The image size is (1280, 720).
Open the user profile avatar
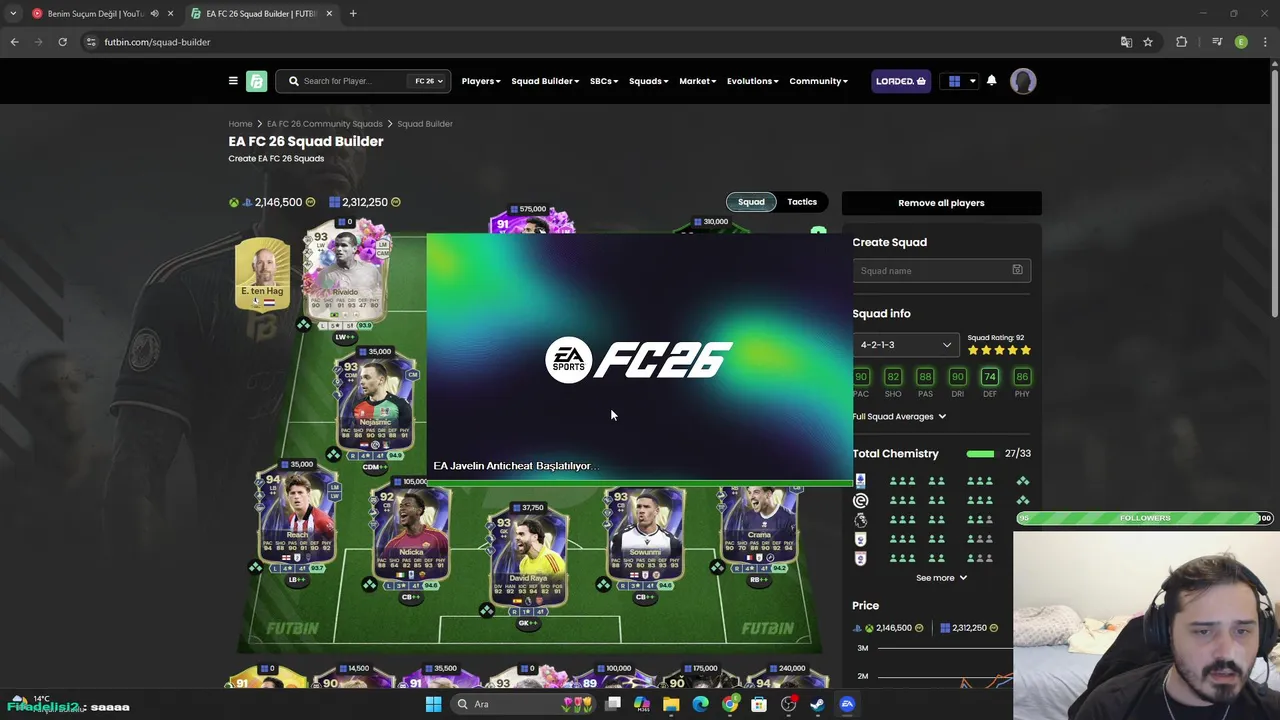[1023, 81]
